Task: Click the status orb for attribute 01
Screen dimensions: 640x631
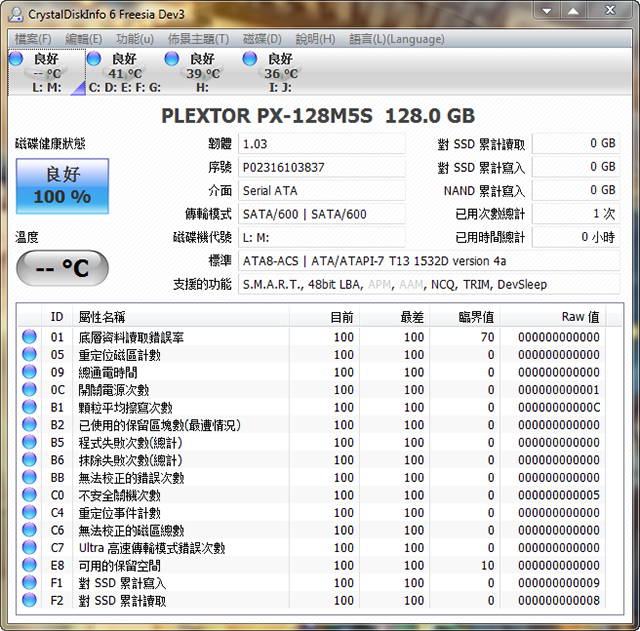Action: [29, 337]
